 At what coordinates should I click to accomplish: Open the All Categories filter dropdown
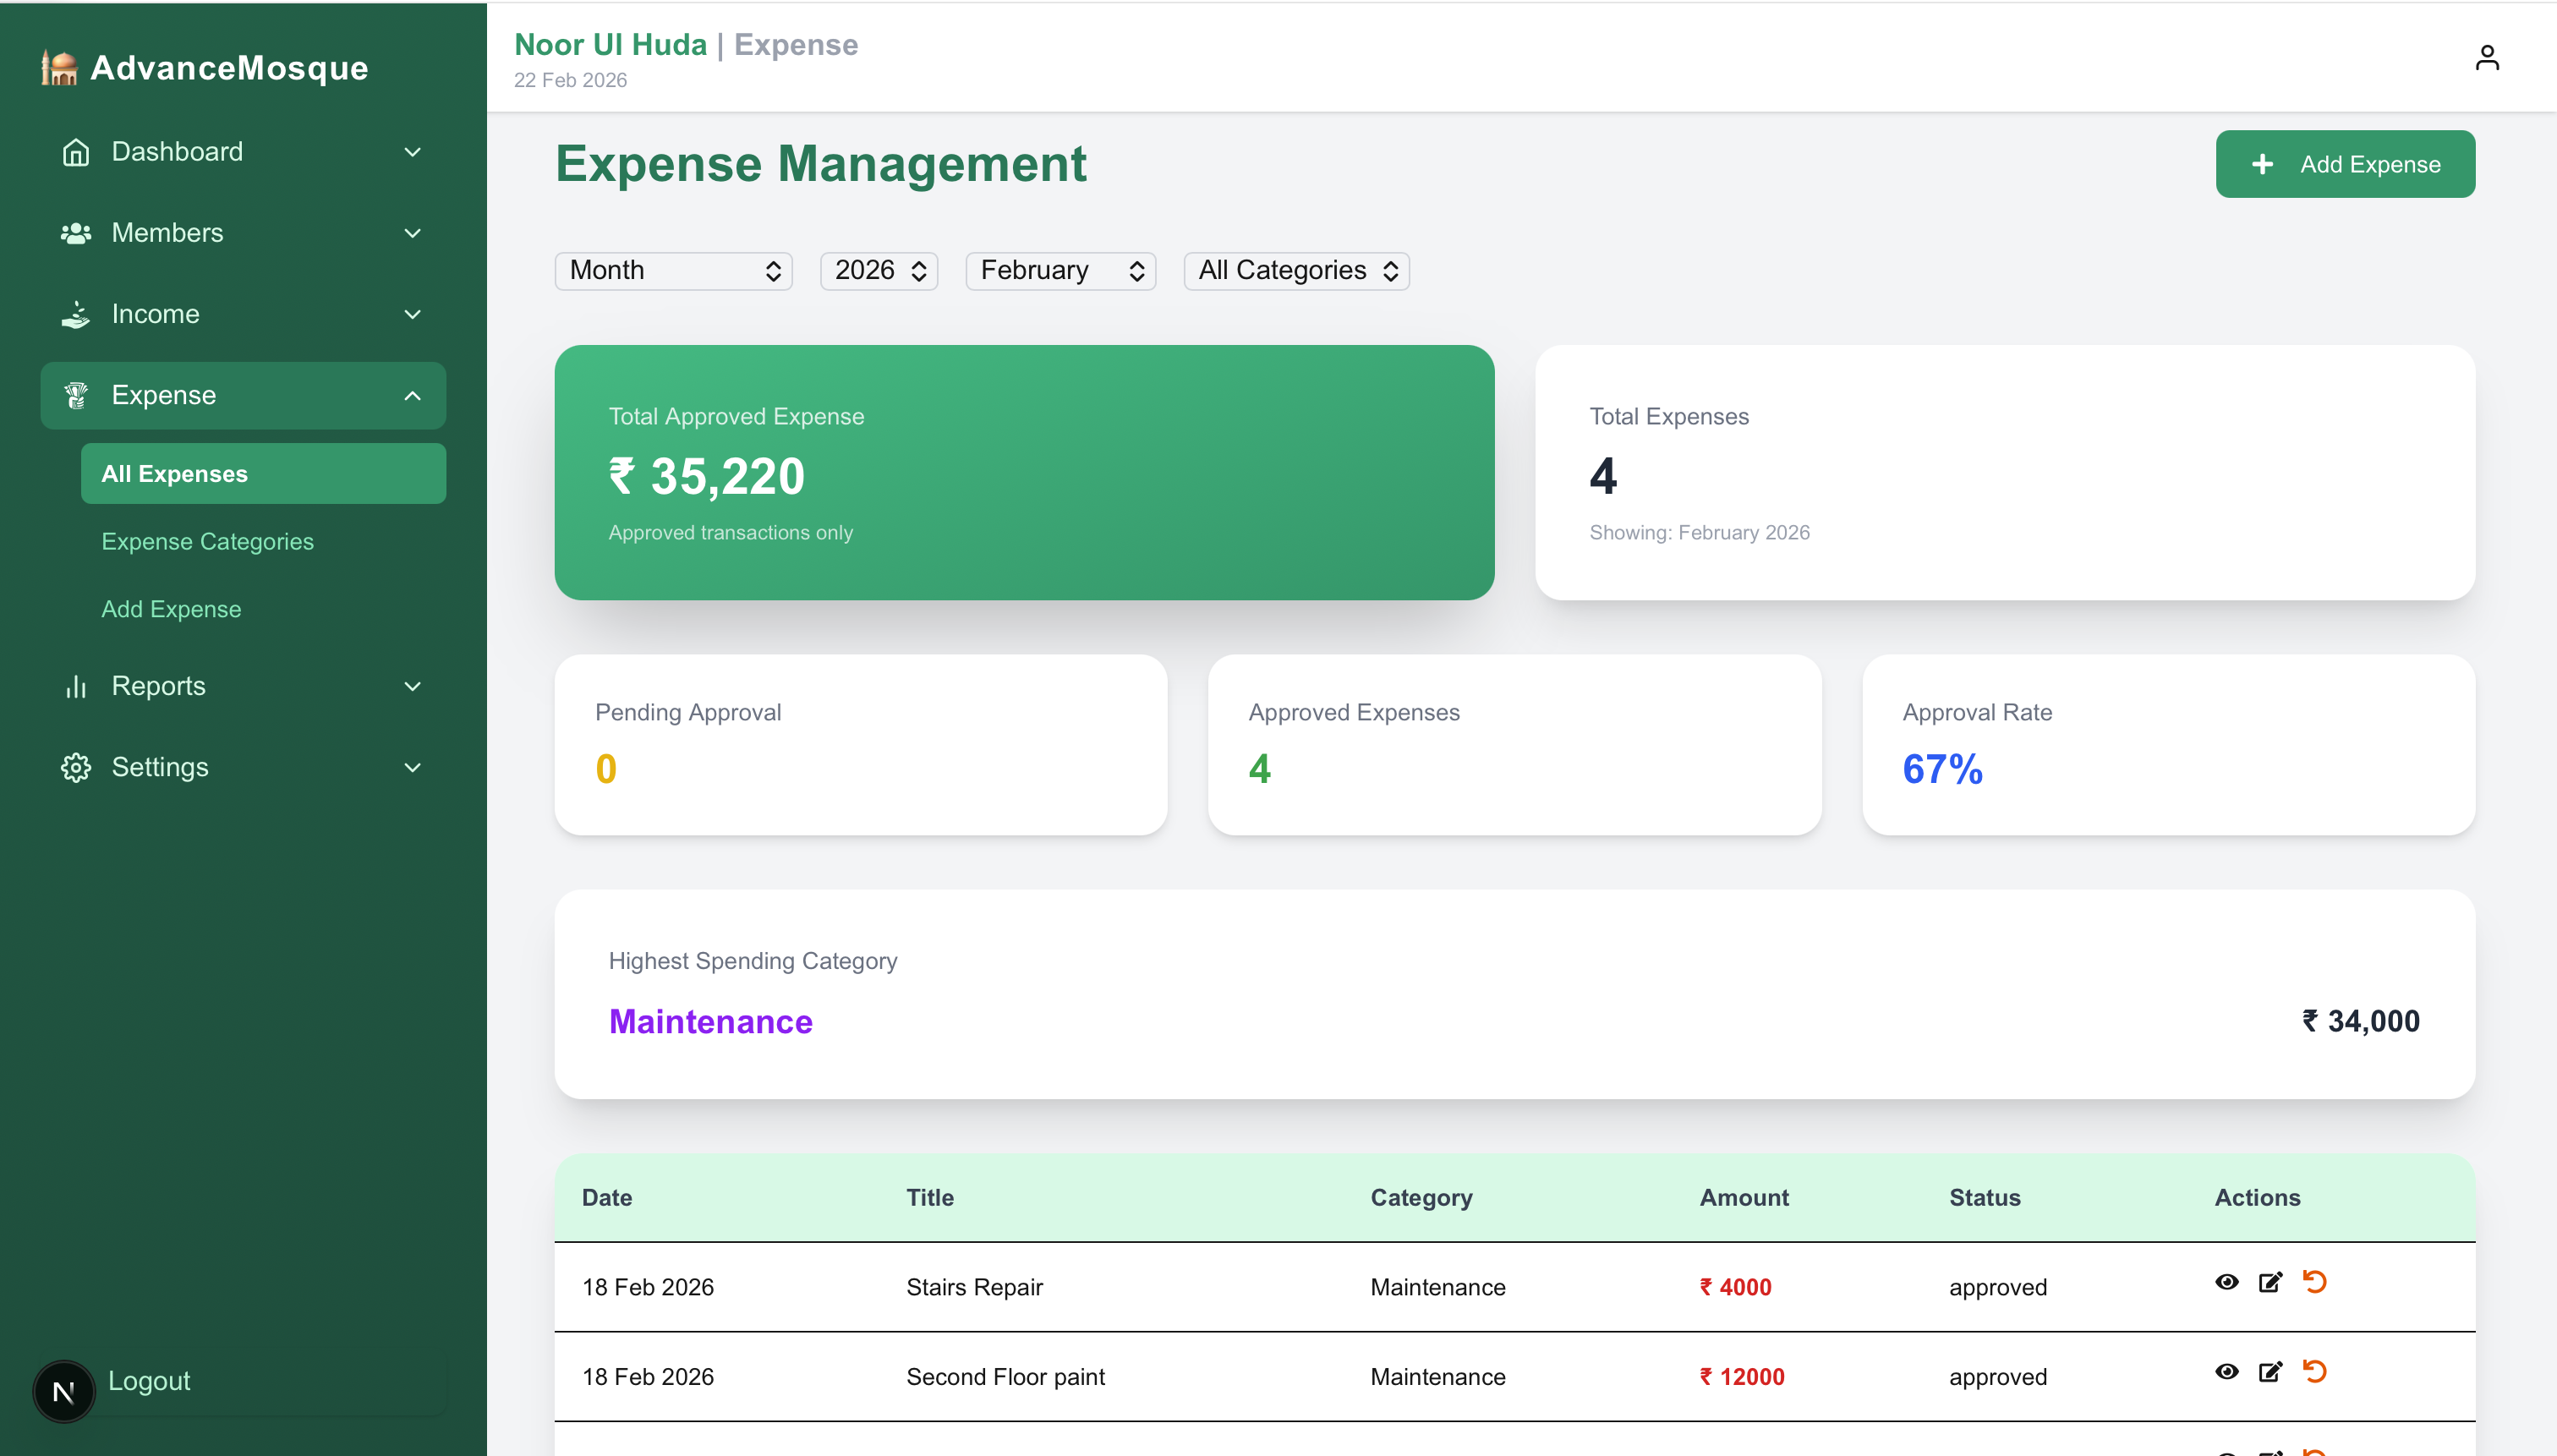1296,271
